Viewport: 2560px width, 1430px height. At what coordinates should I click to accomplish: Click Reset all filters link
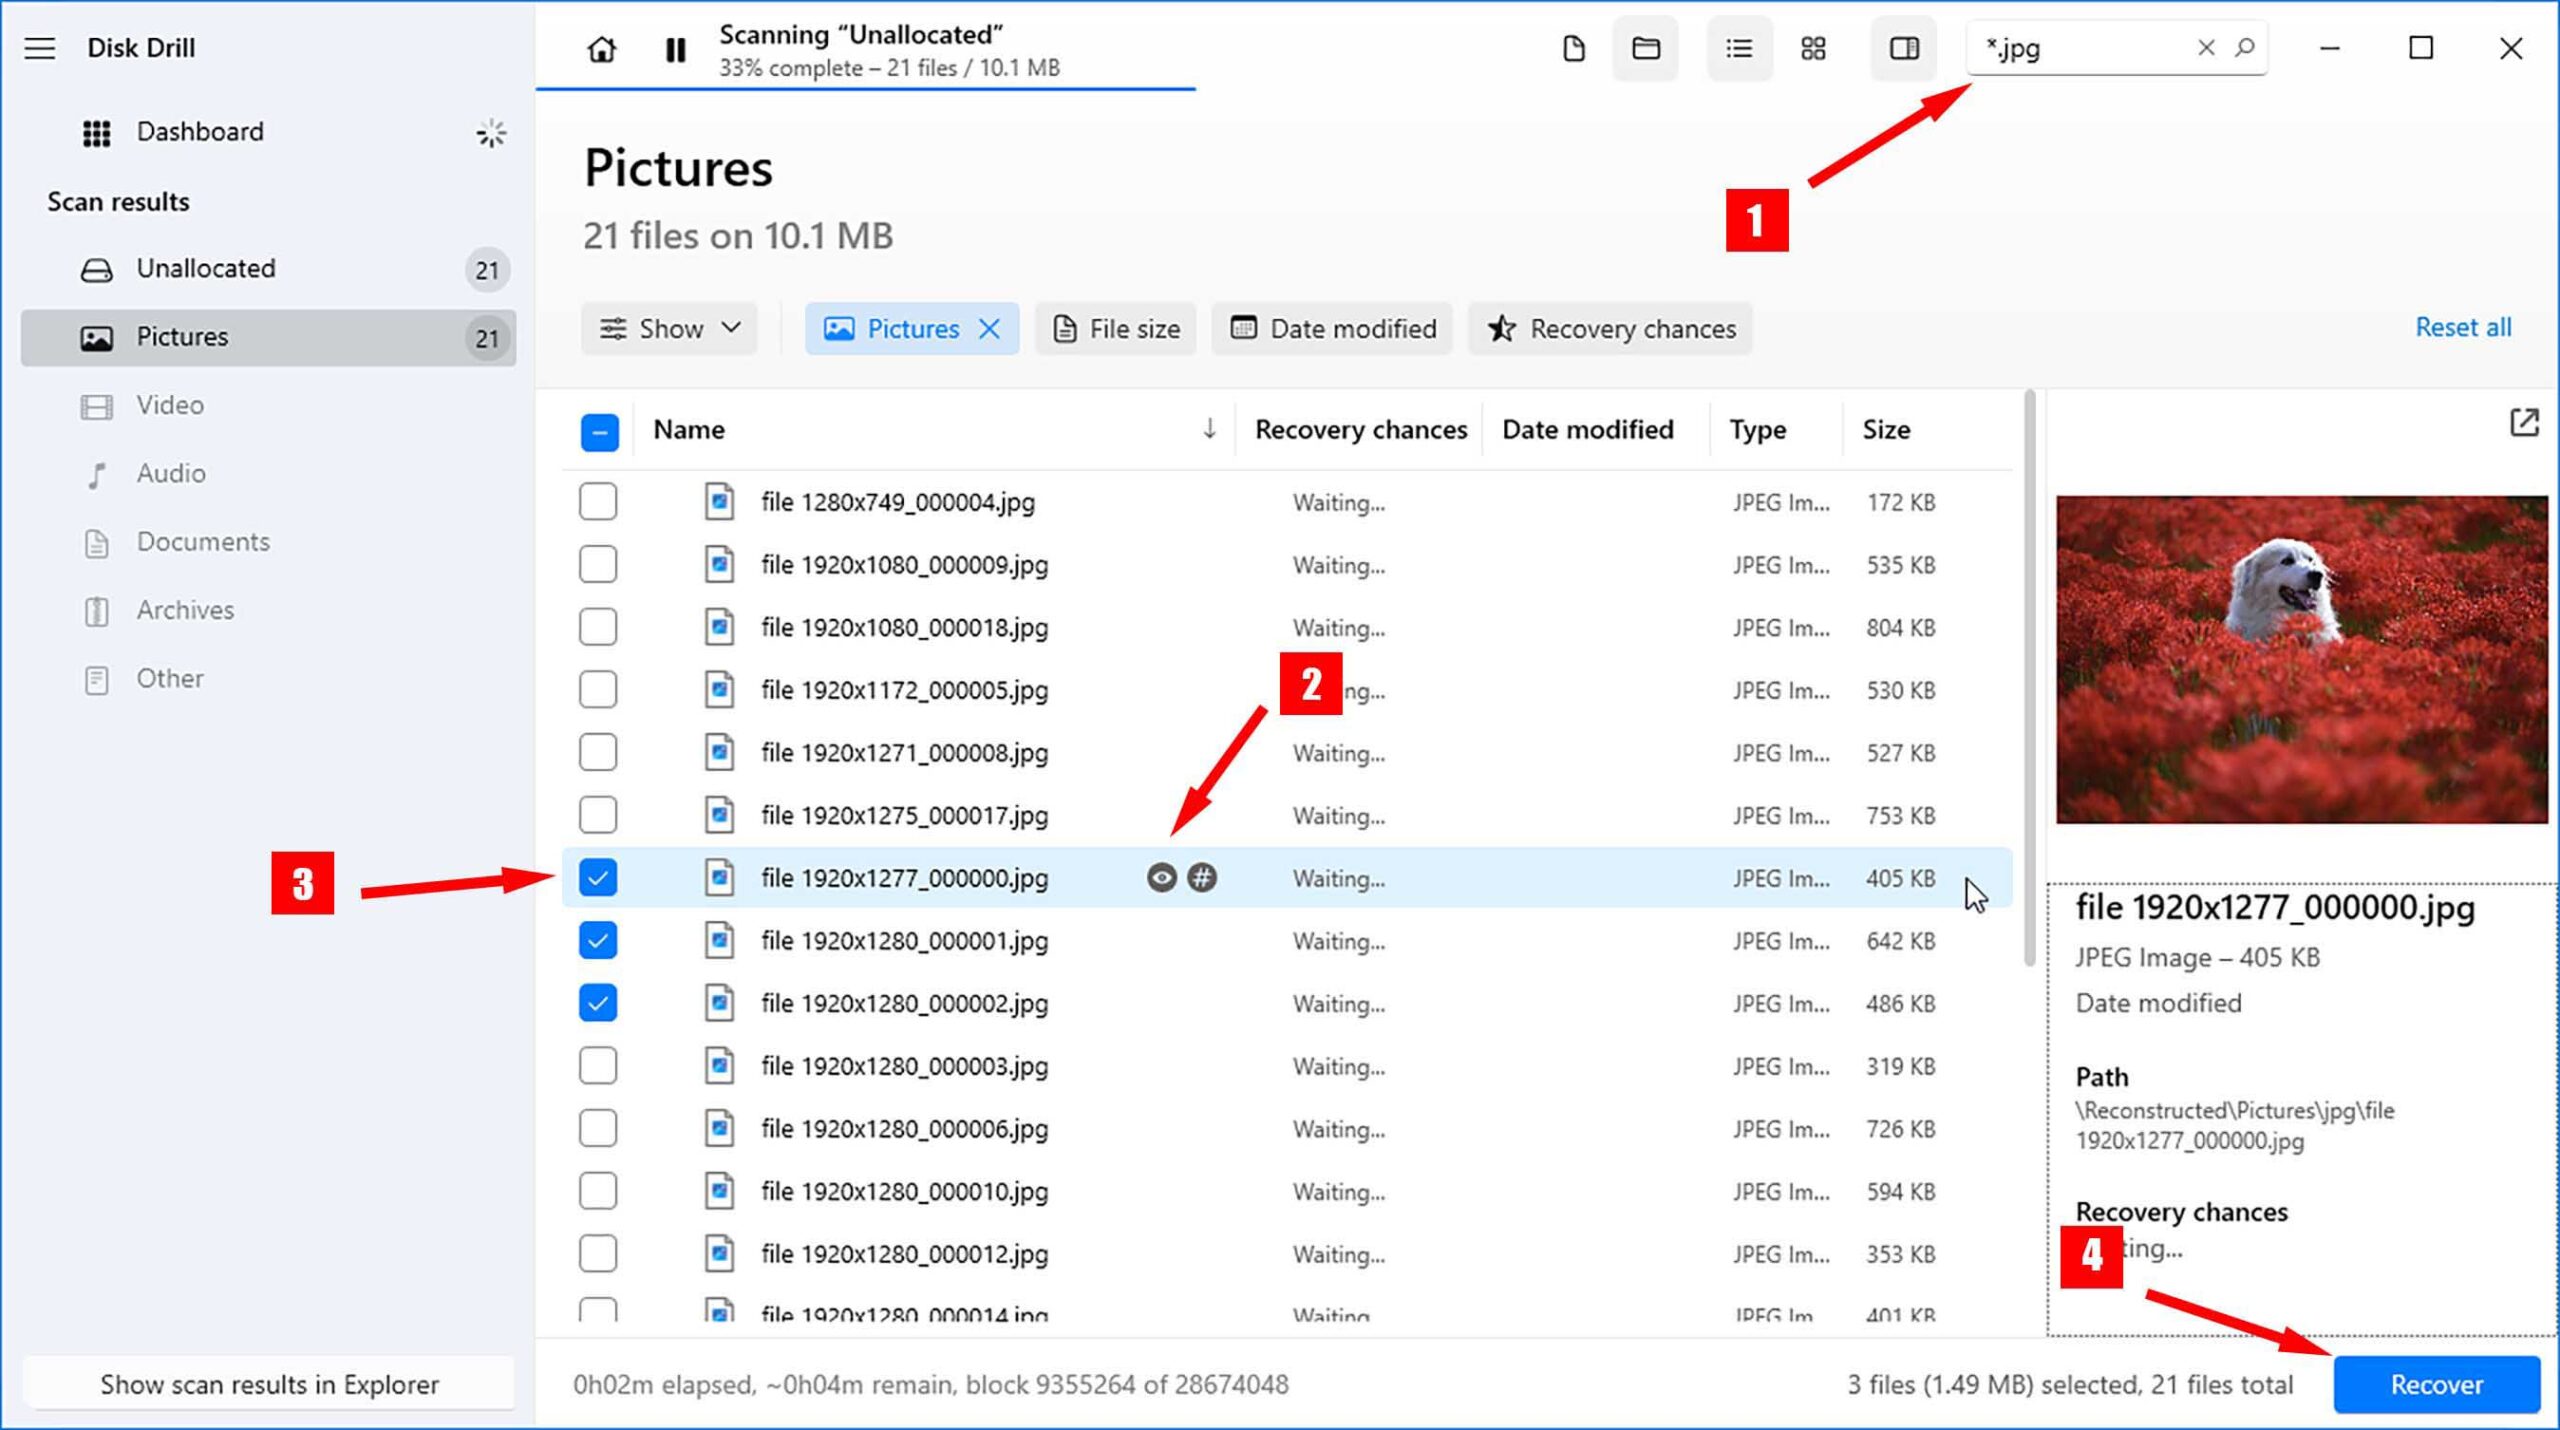(2462, 327)
